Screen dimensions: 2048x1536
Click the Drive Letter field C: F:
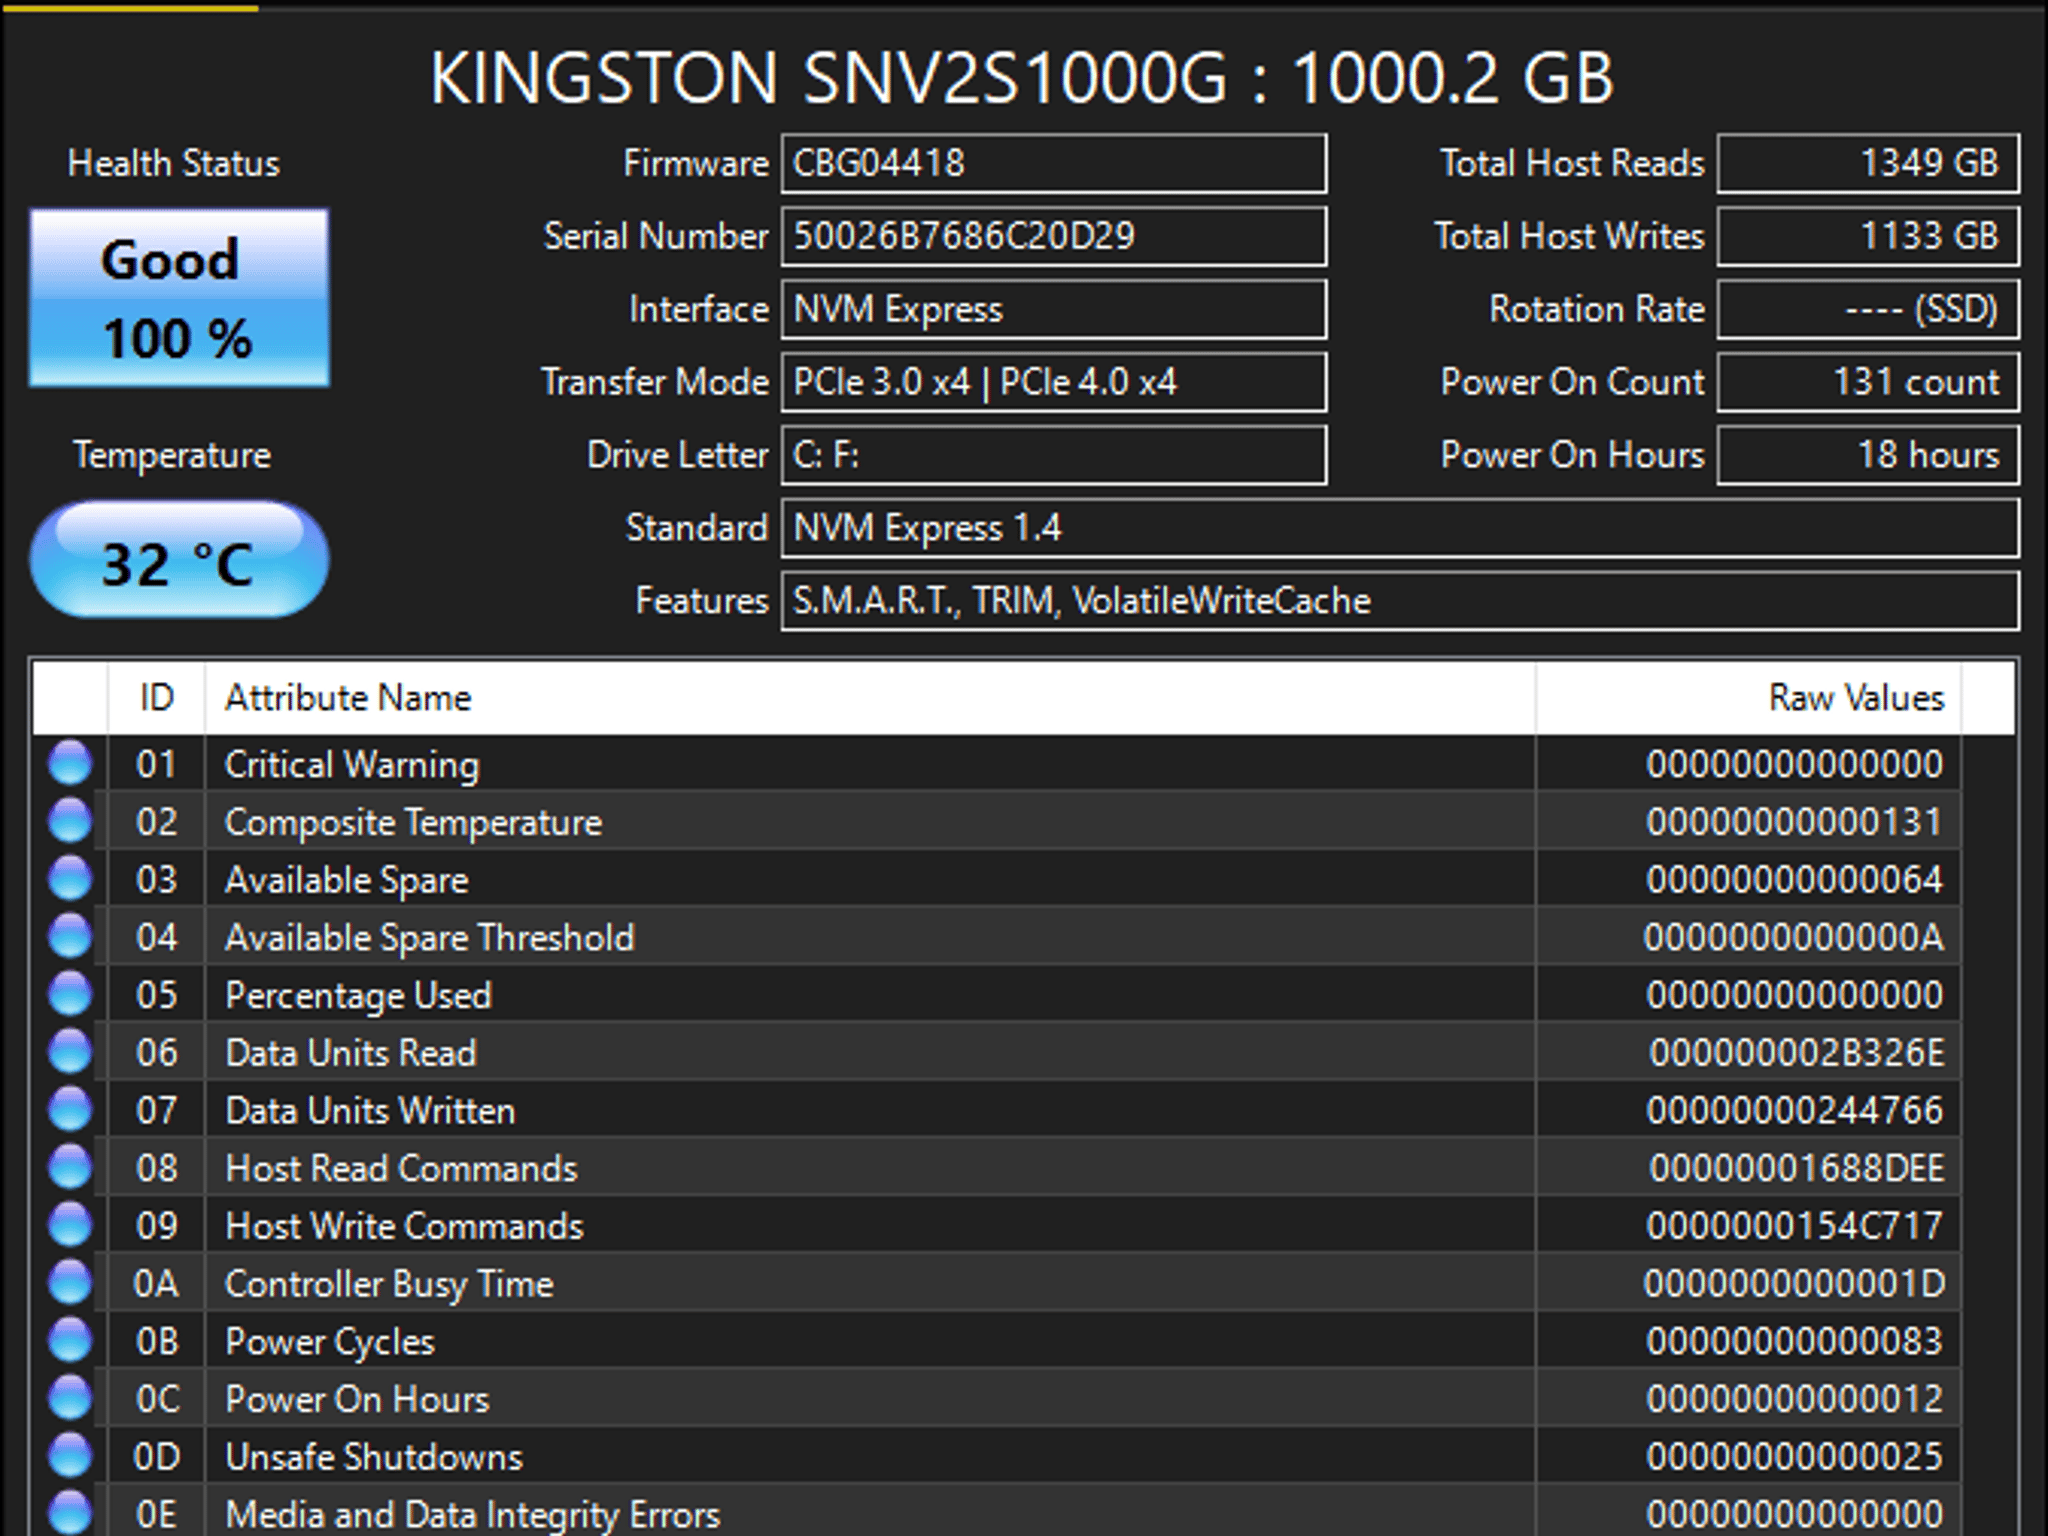tap(1054, 455)
